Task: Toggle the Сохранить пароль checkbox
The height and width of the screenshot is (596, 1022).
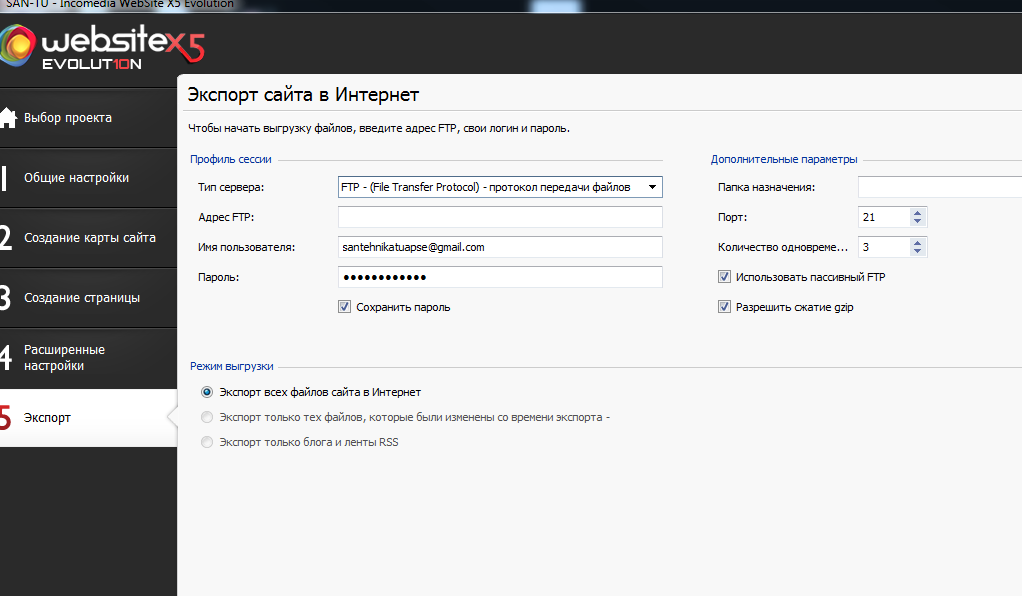Action: 344,306
